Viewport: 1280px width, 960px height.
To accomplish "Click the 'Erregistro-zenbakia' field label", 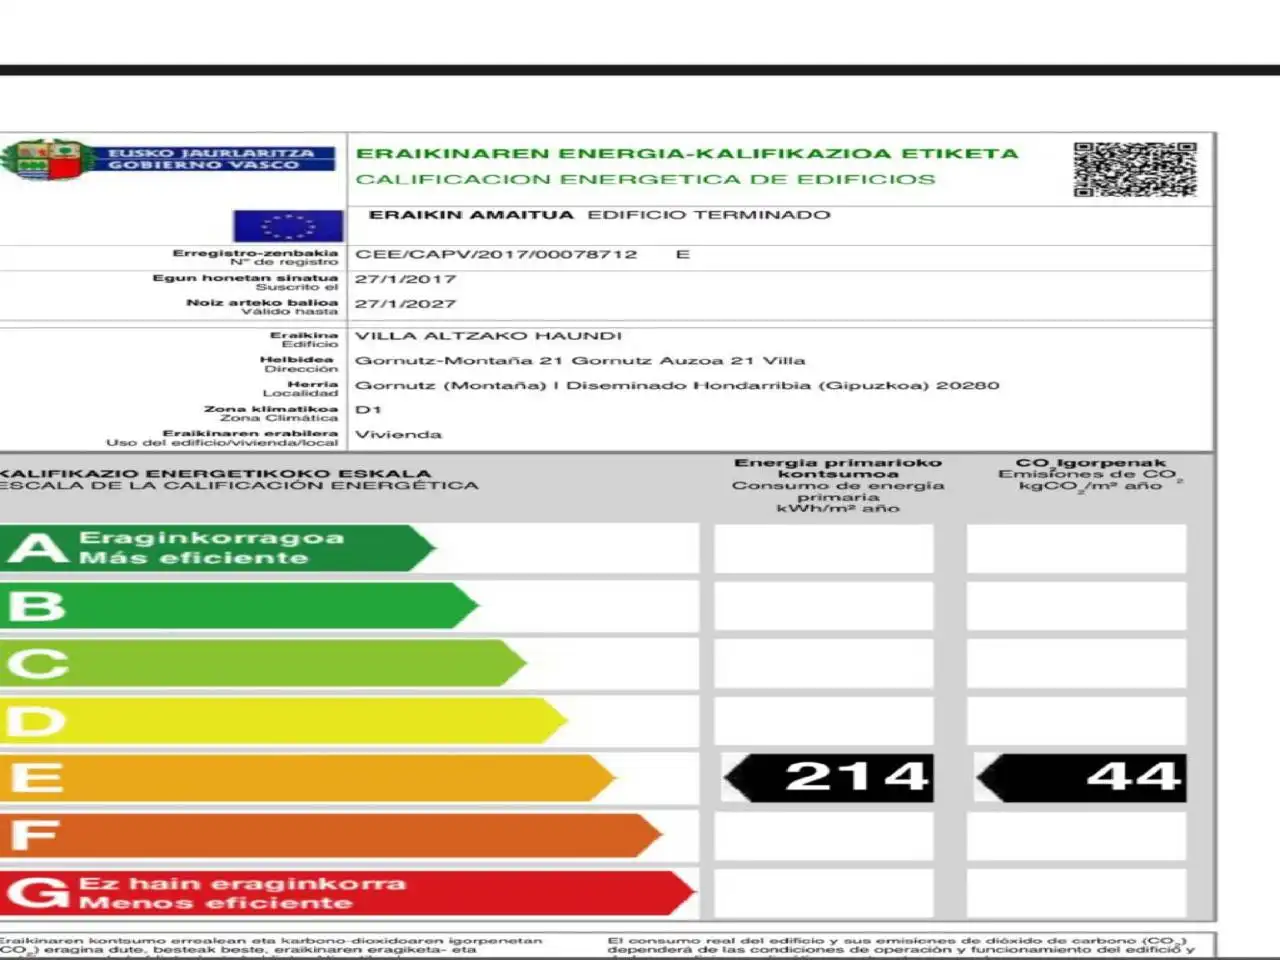I will point(255,253).
